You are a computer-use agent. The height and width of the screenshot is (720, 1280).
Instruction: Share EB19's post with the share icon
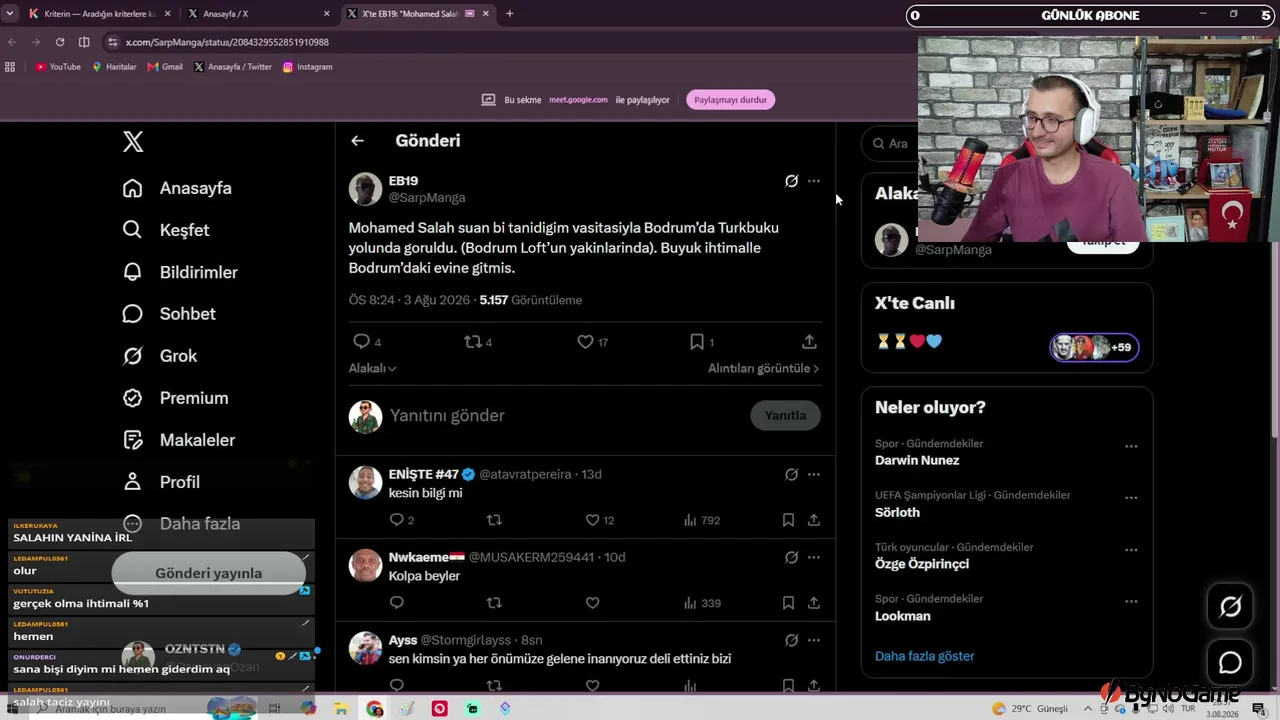[x=809, y=342]
